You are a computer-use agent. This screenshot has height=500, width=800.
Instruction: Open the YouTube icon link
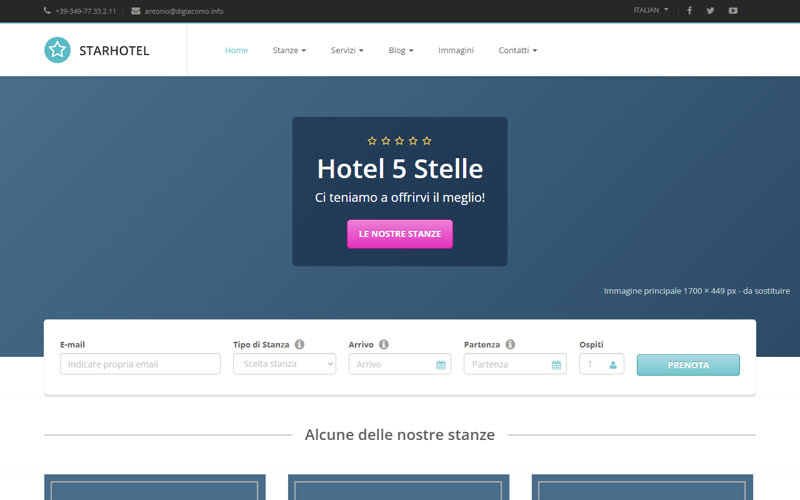point(733,11)
